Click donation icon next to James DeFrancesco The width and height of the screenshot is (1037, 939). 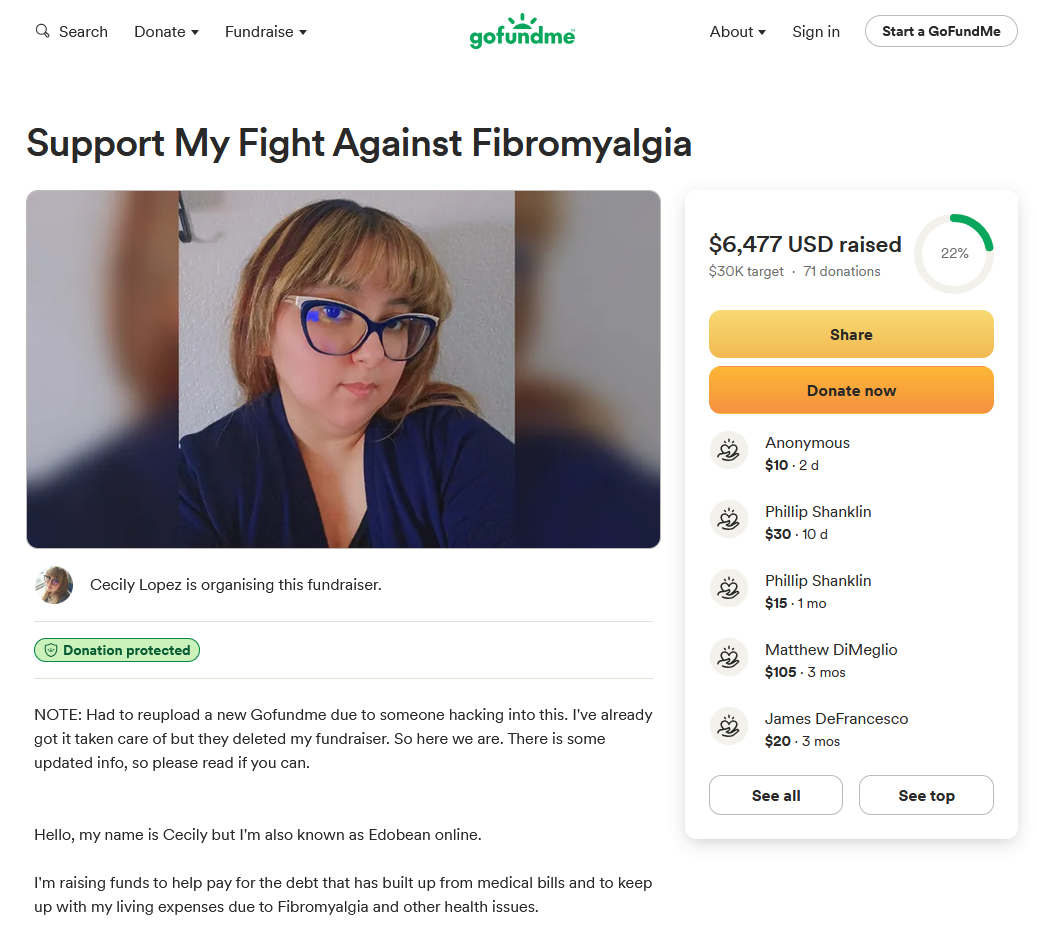pos(729,727)
